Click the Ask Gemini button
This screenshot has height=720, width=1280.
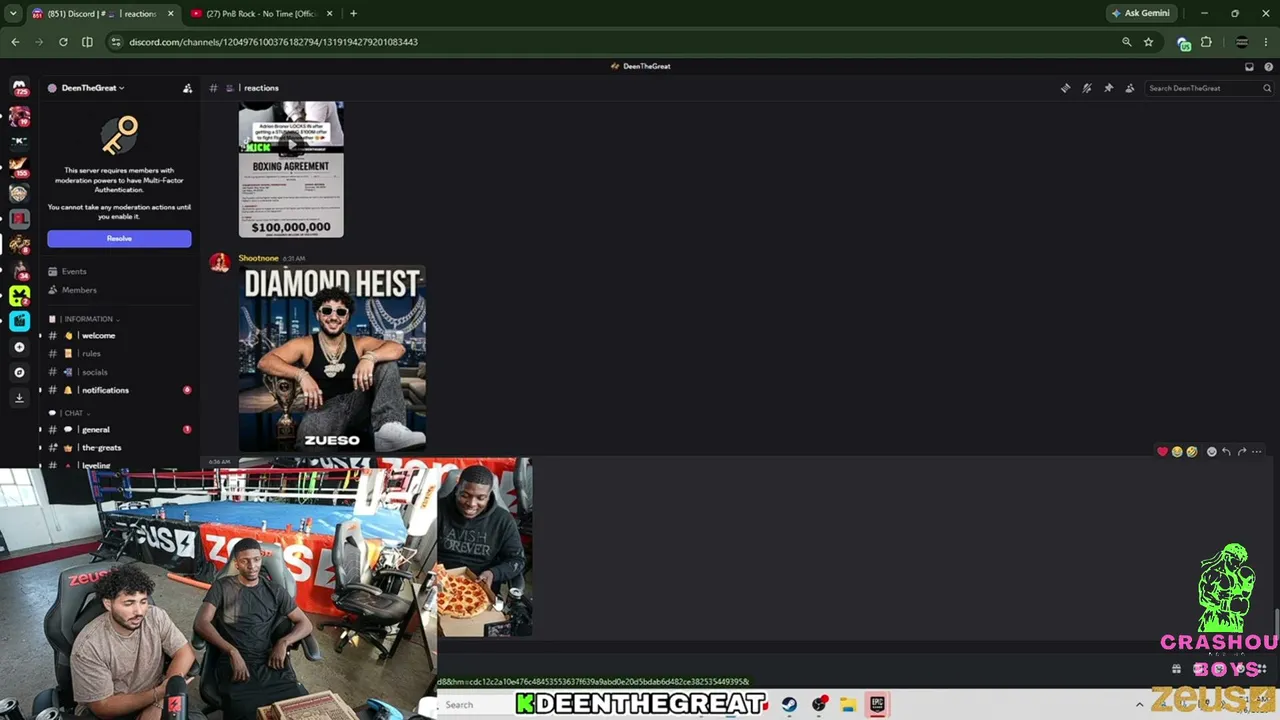(1141, 13)
